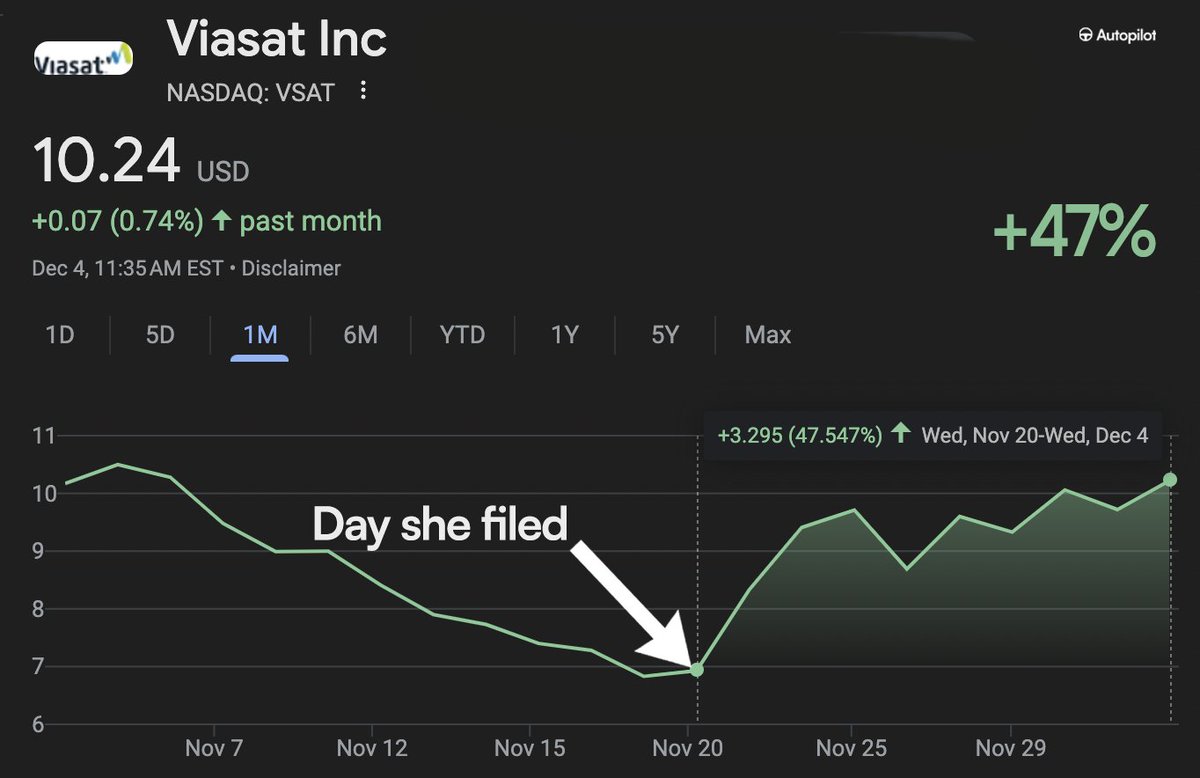
Task: Click the Nov 15 x-axis label
Action: (530, 749)
